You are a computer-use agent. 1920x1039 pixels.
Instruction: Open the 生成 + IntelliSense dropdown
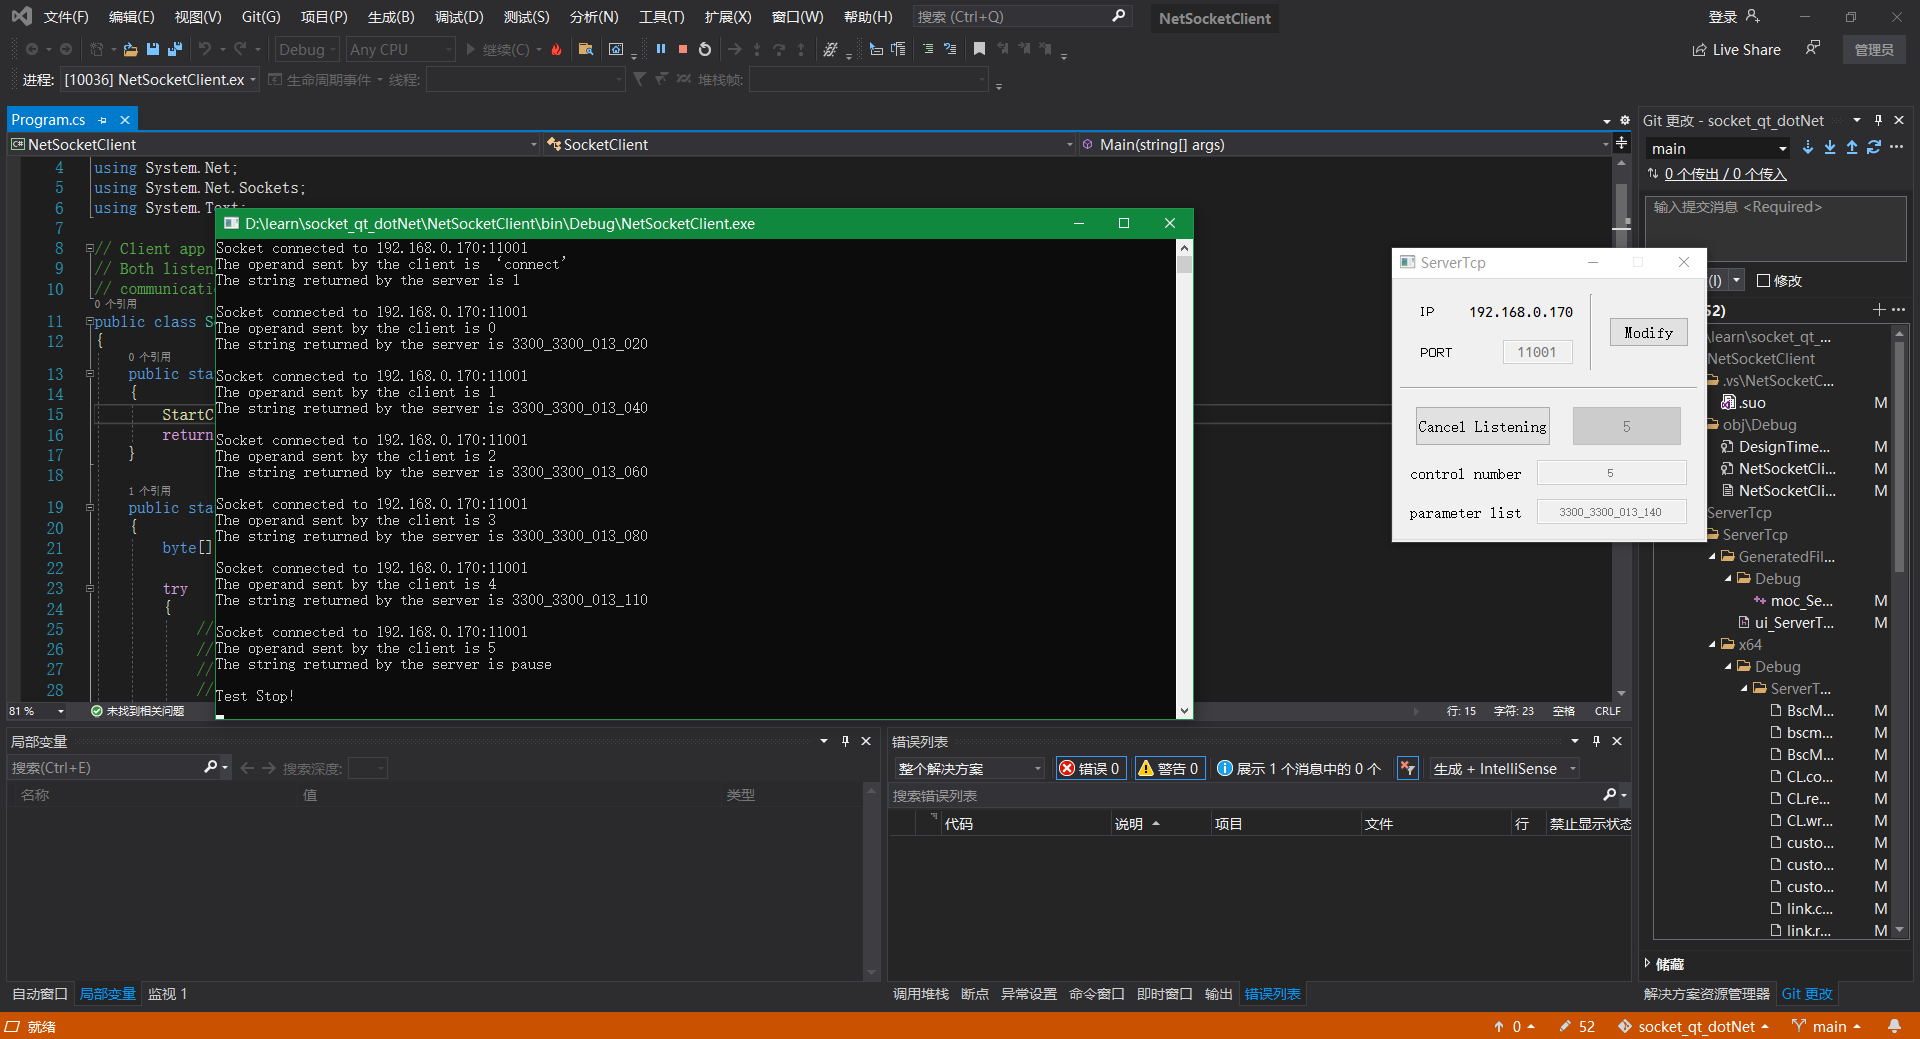(1504, 768)
